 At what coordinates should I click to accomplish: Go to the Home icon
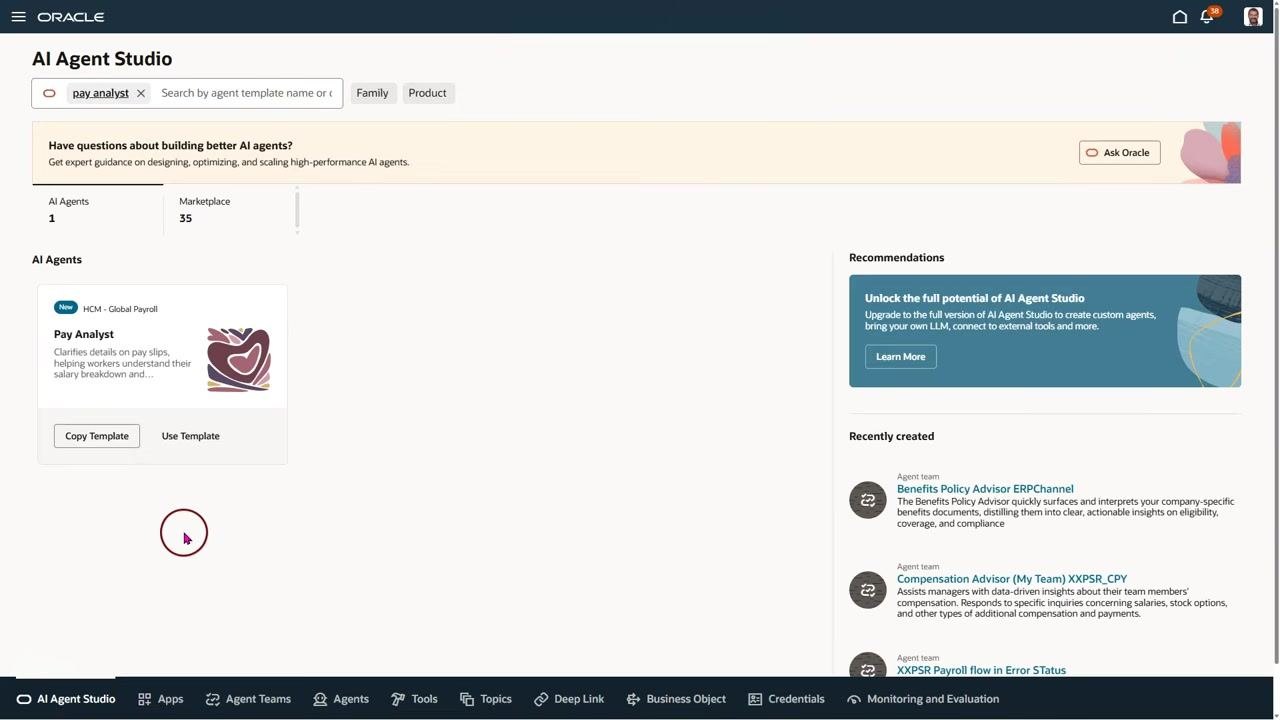click(1180, 17)
